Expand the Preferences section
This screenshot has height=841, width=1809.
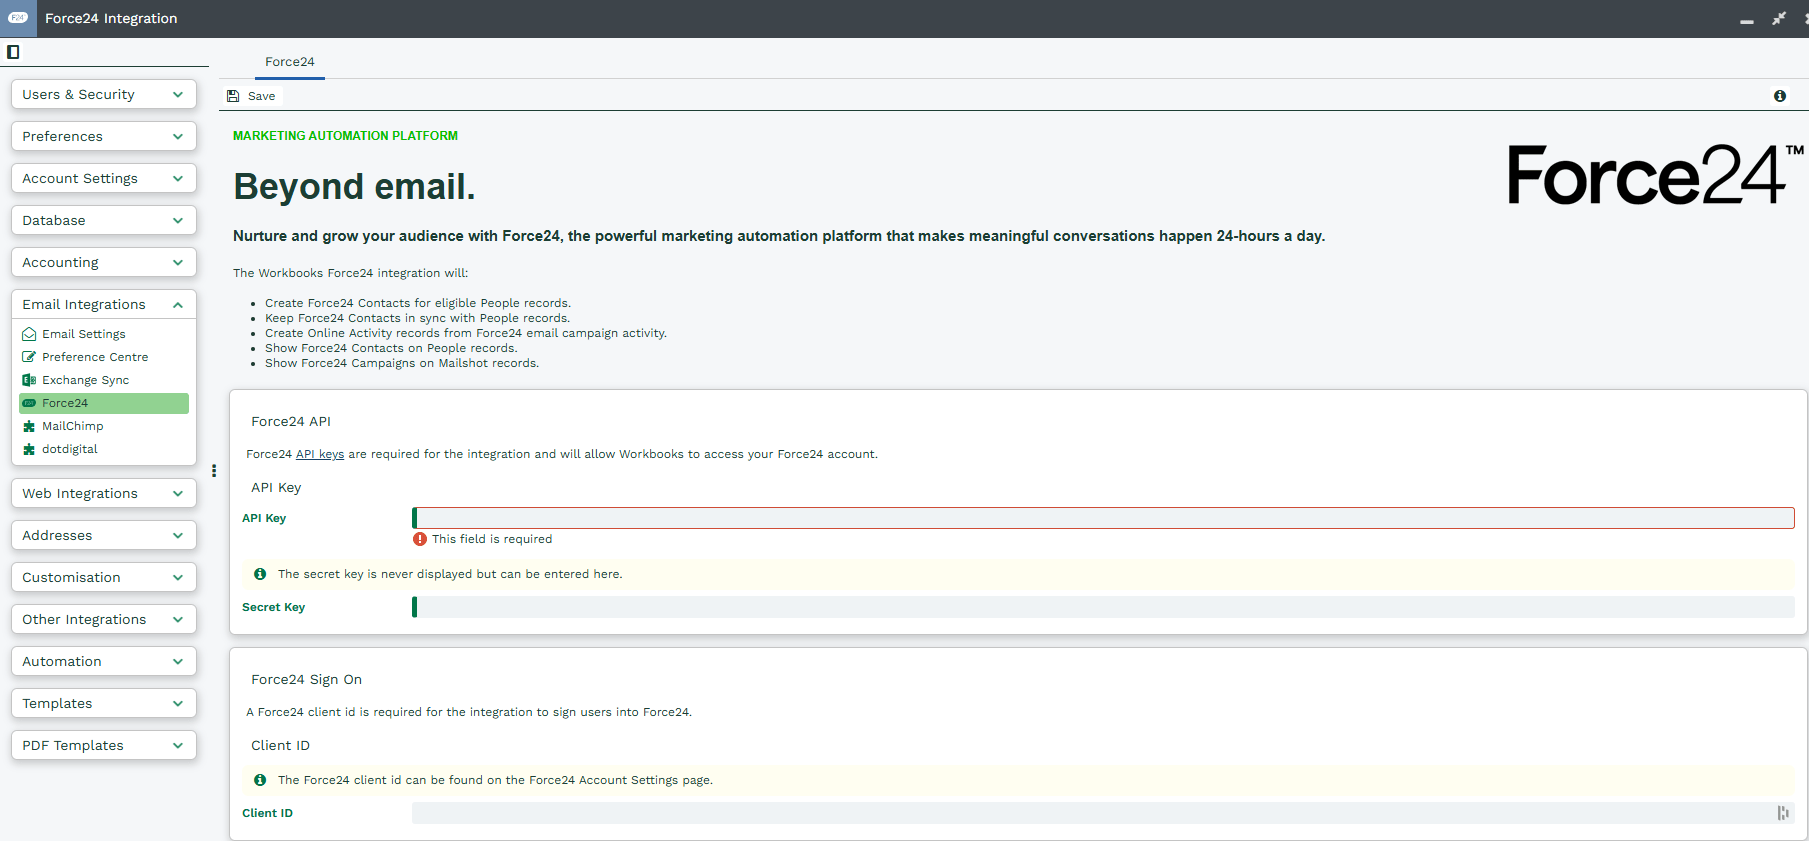click(x=104, y=136)
